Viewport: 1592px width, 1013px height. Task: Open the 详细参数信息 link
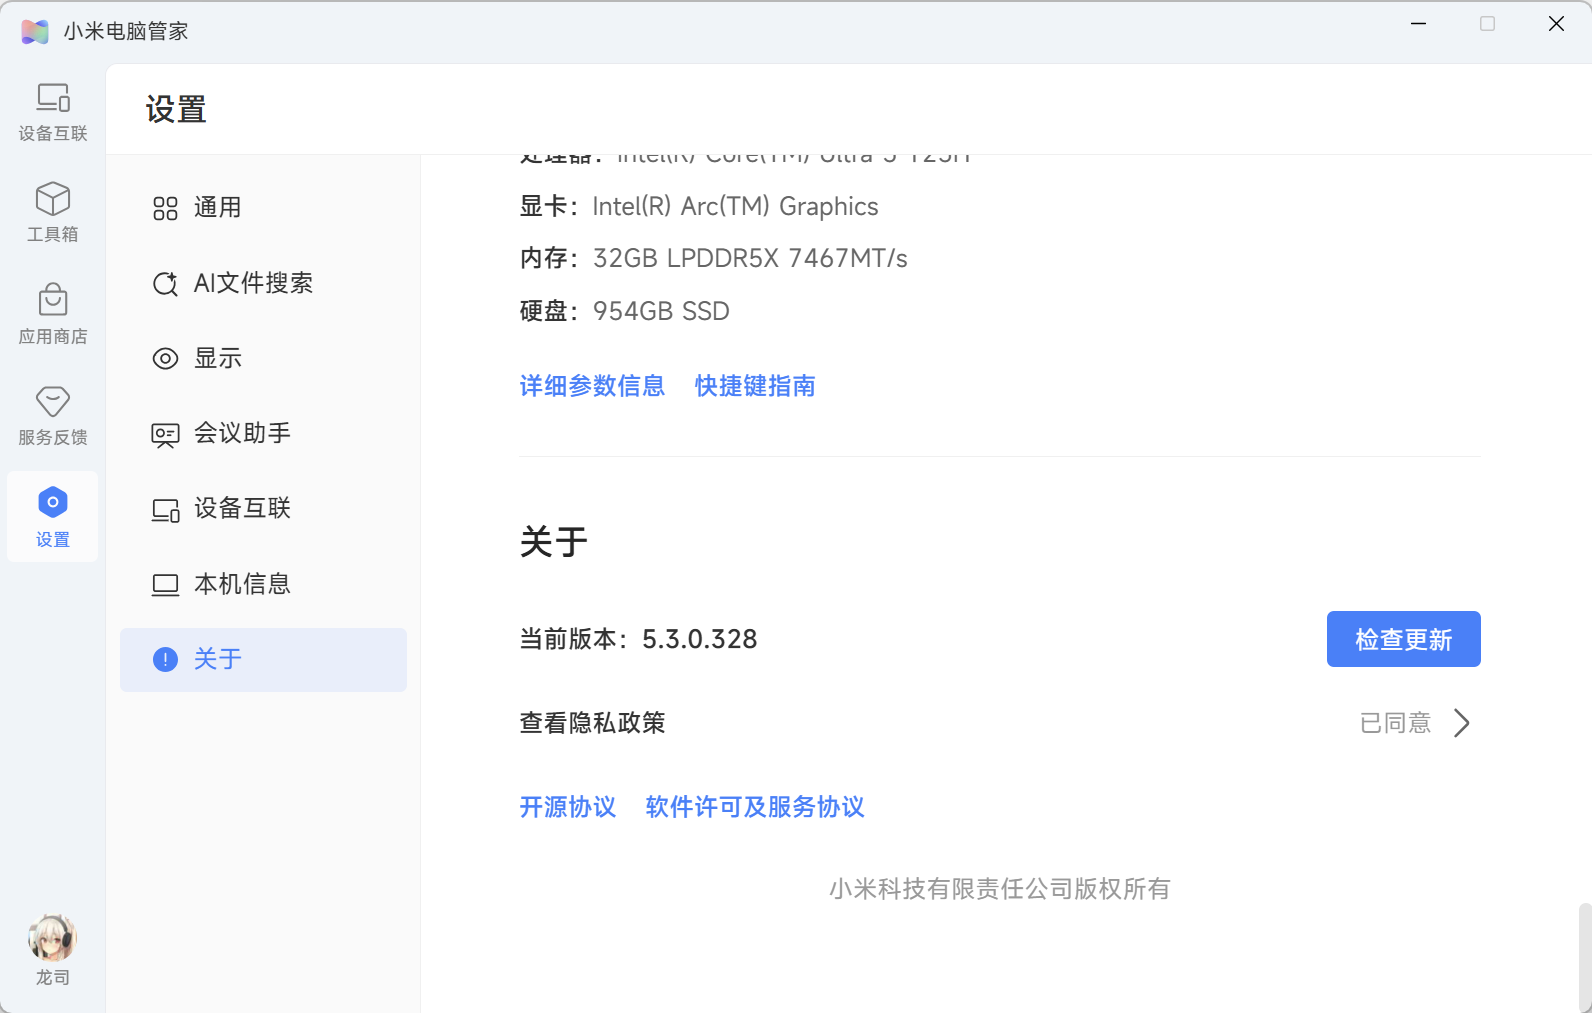[x=592, y=386]
